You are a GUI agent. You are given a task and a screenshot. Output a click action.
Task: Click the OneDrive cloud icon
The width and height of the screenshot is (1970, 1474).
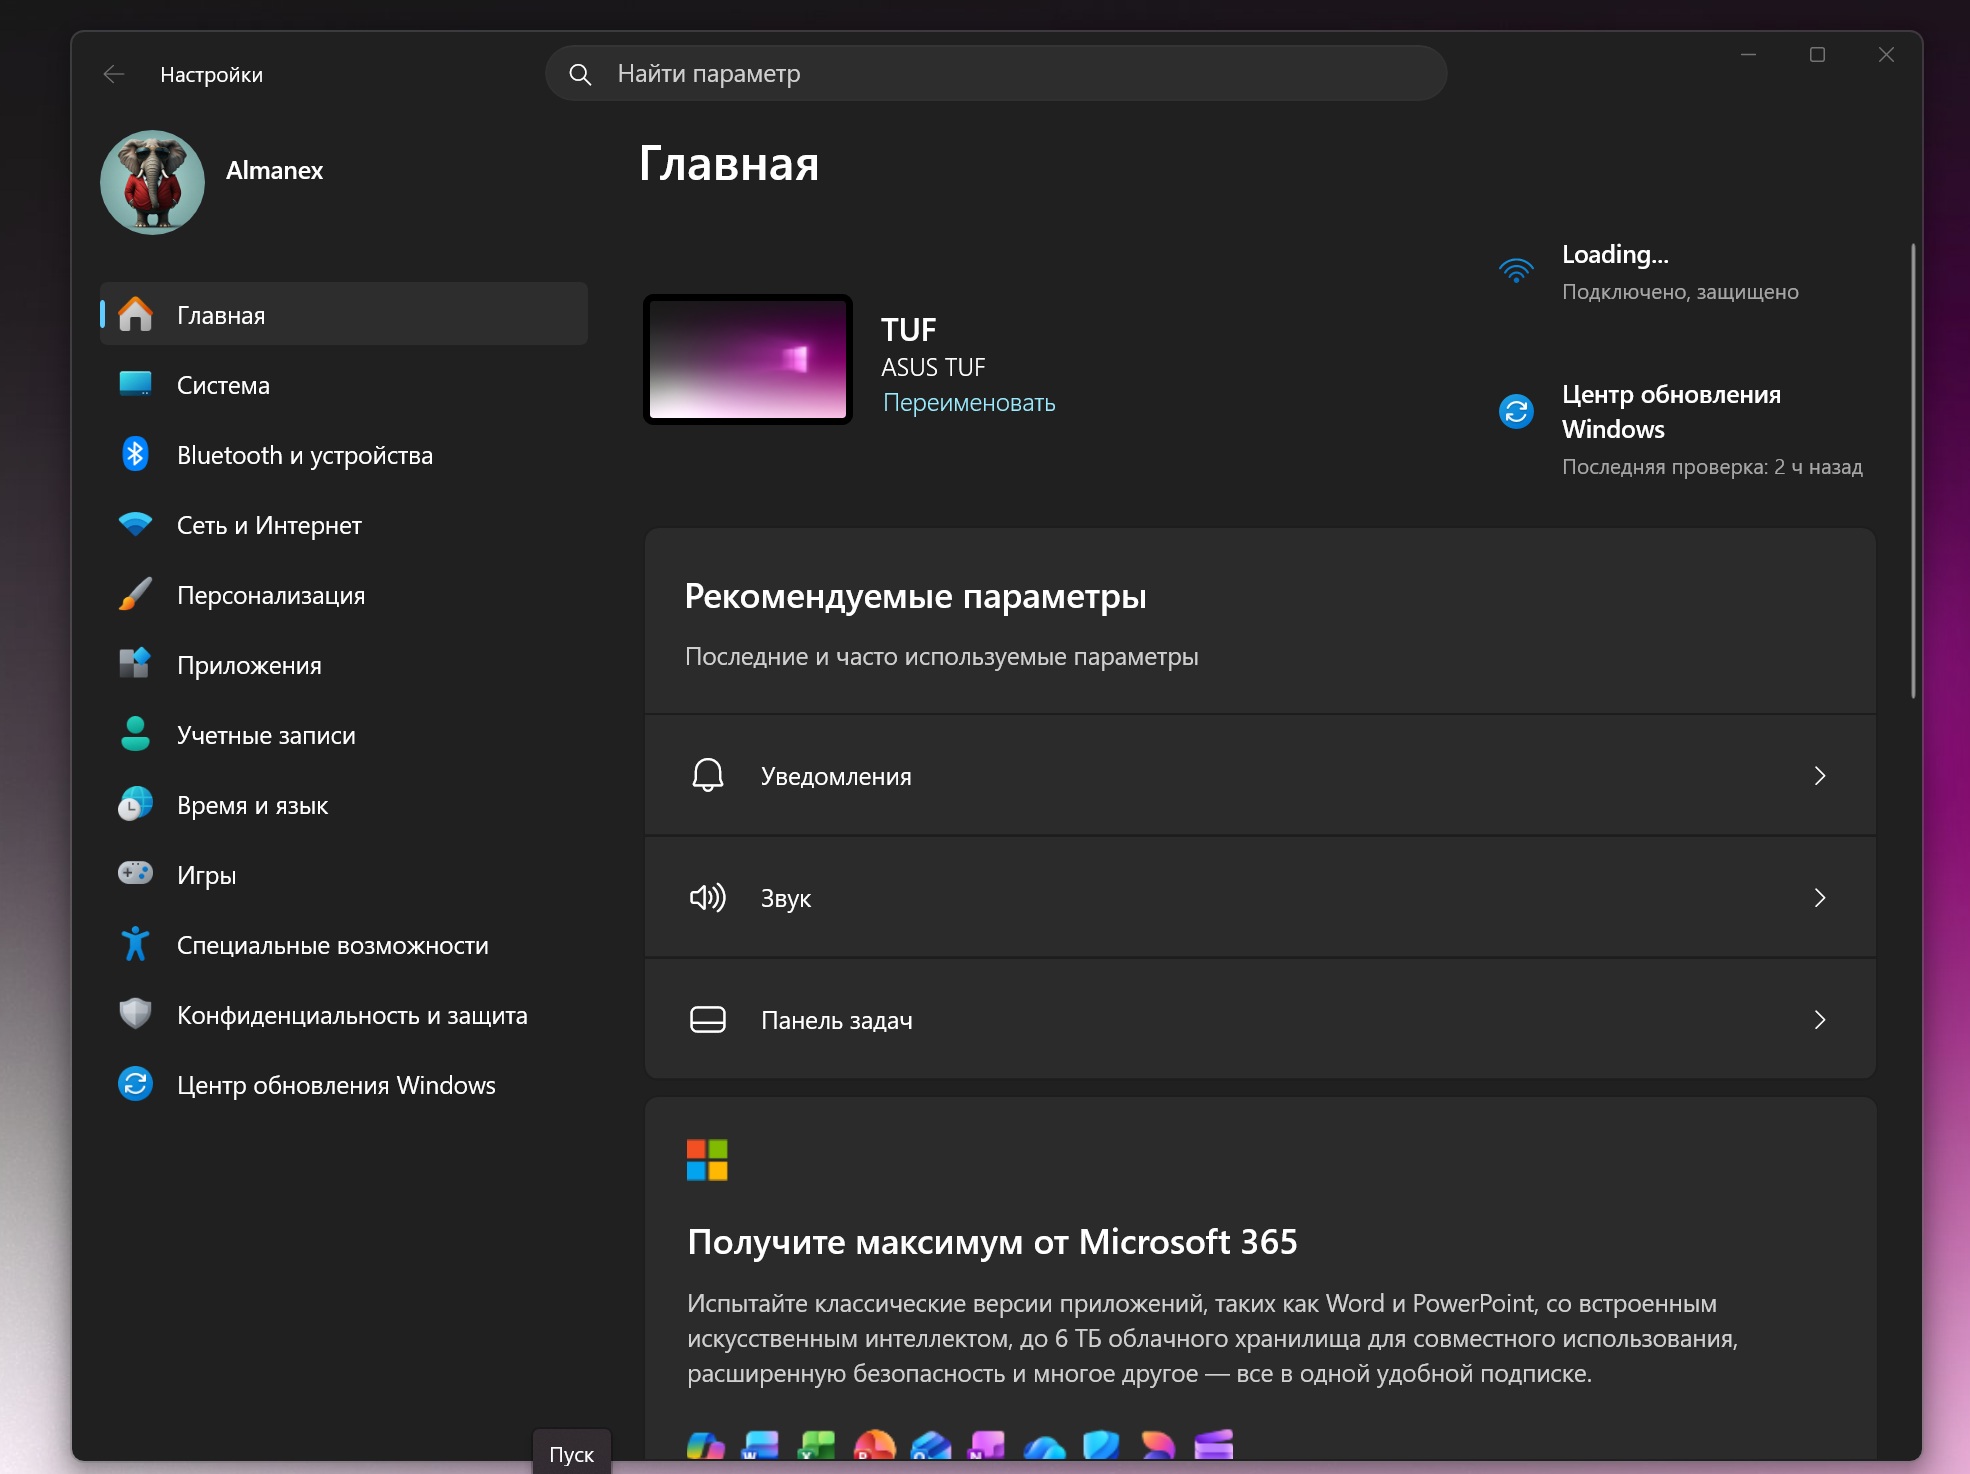tap(1044, 1447)
